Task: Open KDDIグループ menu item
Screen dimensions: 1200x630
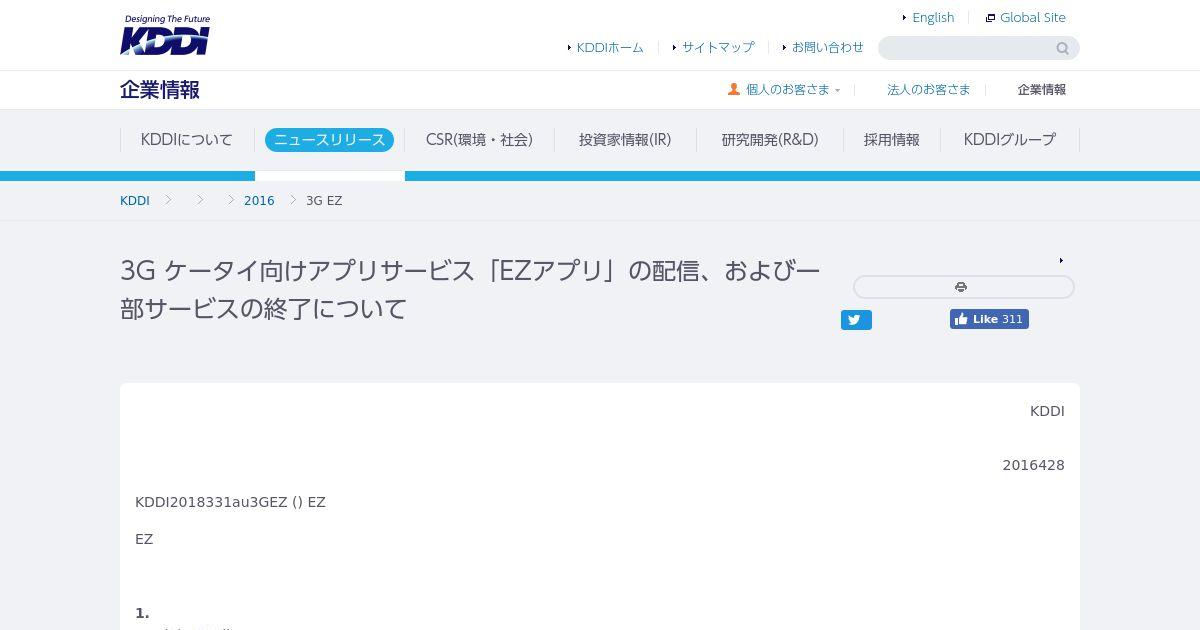Action: pos(1009,140)
